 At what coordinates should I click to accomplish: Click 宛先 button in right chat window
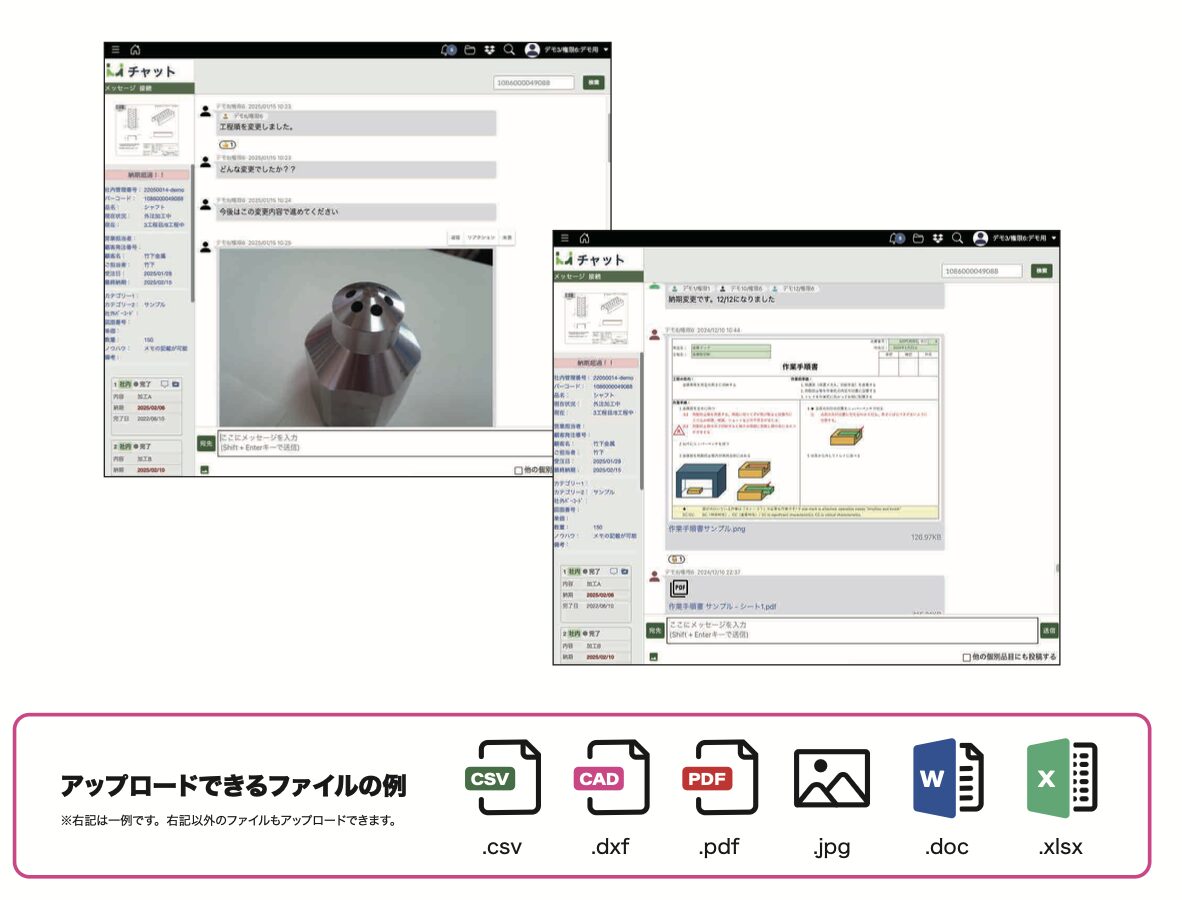tap(655, 630)
